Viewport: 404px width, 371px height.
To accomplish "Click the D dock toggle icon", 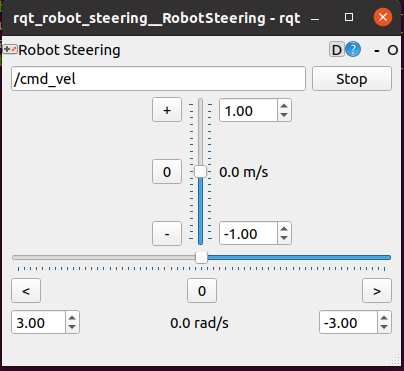I will [337, 50].
